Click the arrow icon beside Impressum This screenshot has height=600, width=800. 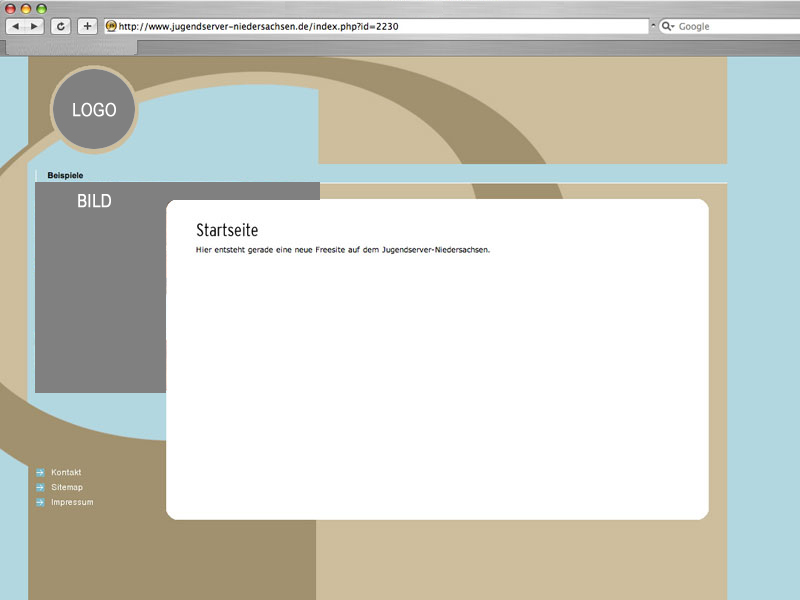pos(40,502)
